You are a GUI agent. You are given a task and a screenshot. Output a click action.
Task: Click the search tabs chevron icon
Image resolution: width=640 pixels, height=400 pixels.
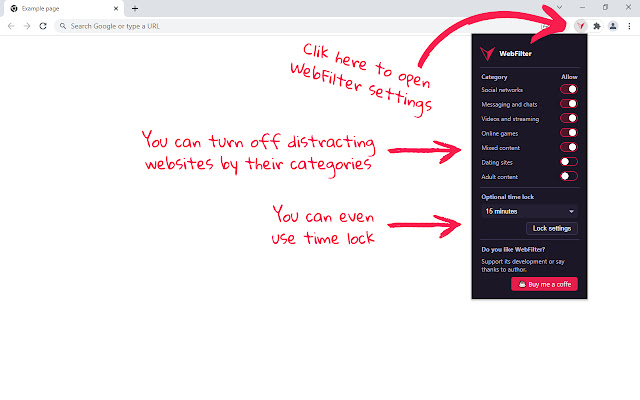coord(560,7)
